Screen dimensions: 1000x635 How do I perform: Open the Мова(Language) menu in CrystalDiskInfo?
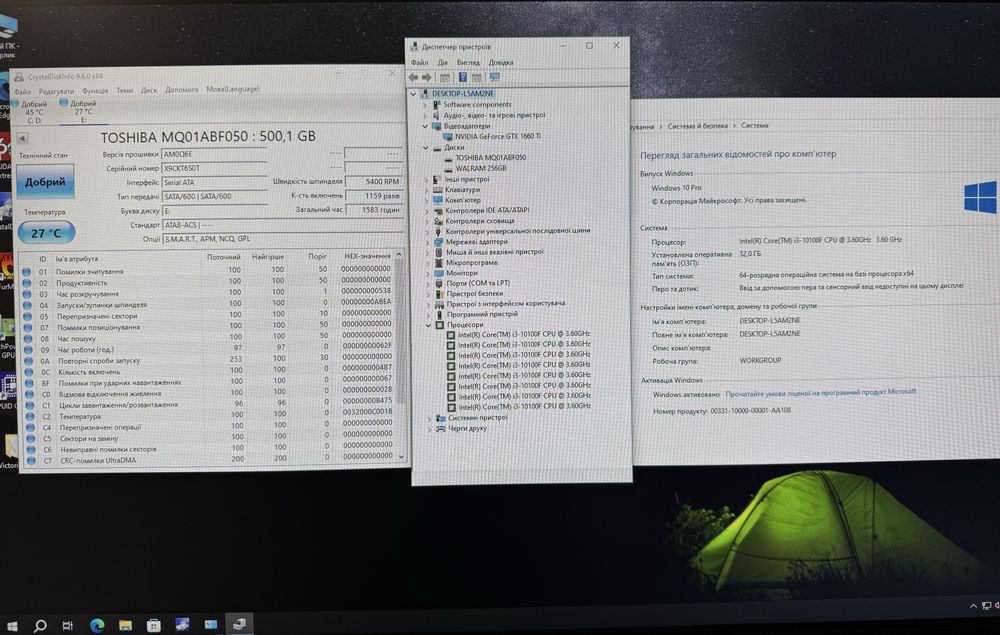(x=233, y=89)
